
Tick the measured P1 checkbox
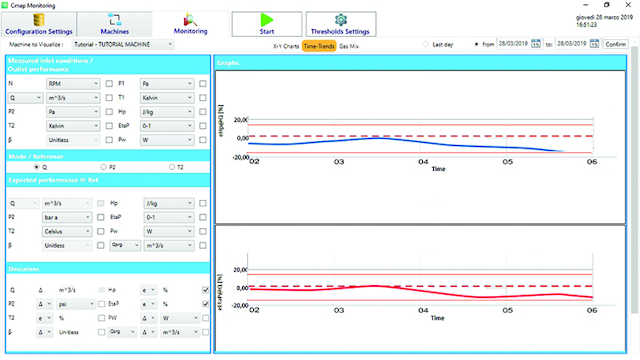(x=203, y=84)
